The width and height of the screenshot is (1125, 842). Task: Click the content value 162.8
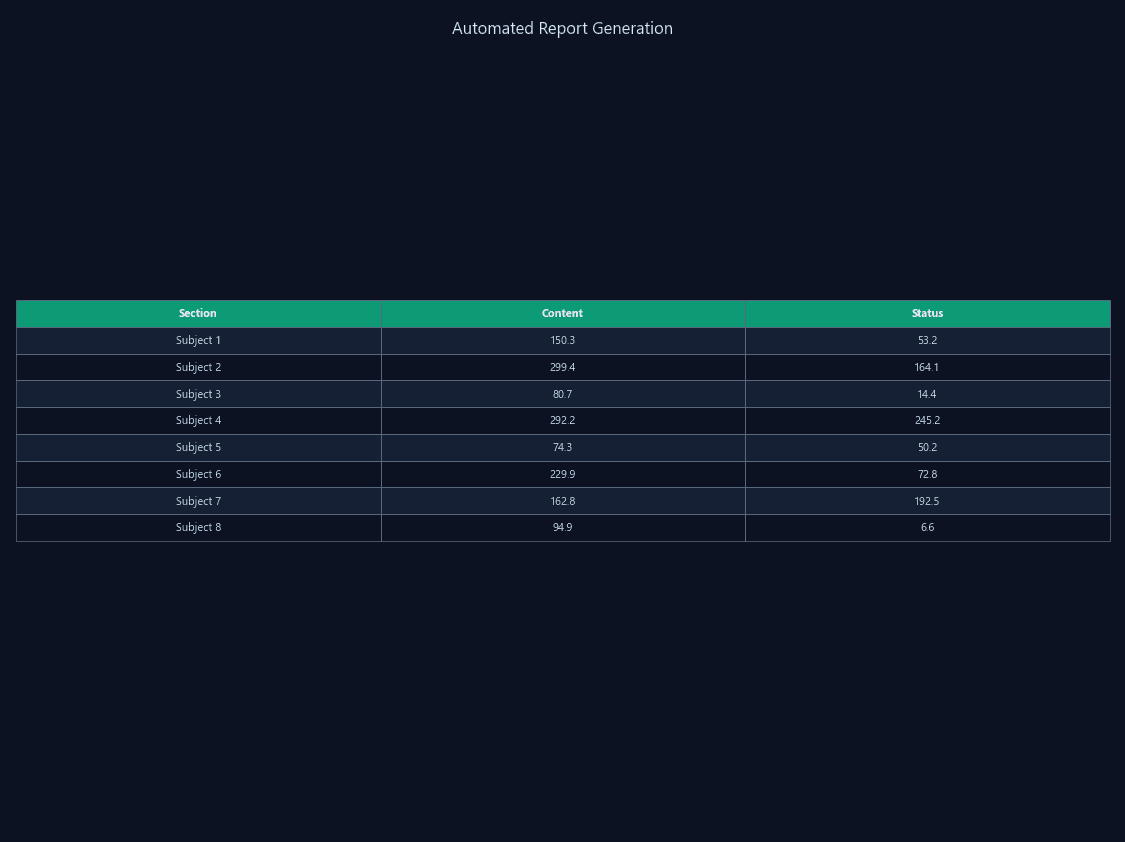(563, 501)
